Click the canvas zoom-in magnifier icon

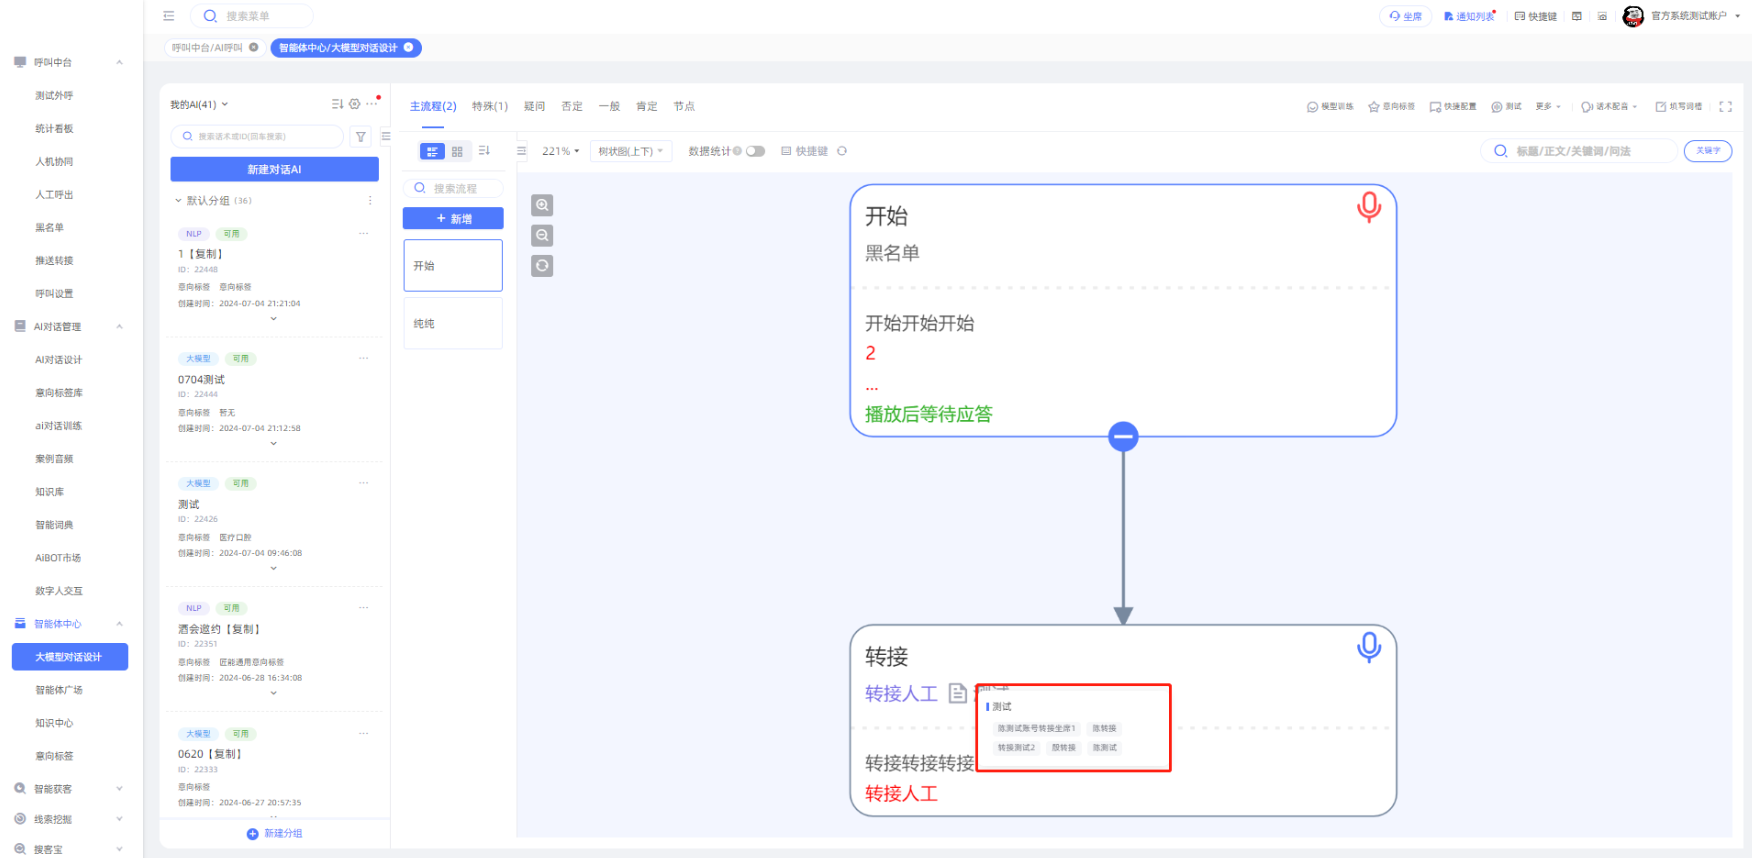coord(542,205)
